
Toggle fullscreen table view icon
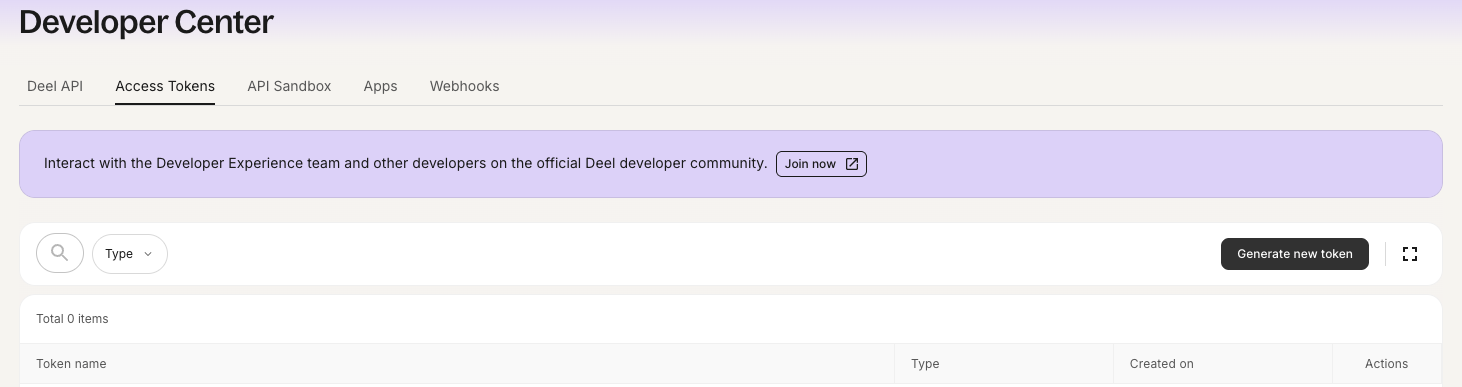point(1410,254)
